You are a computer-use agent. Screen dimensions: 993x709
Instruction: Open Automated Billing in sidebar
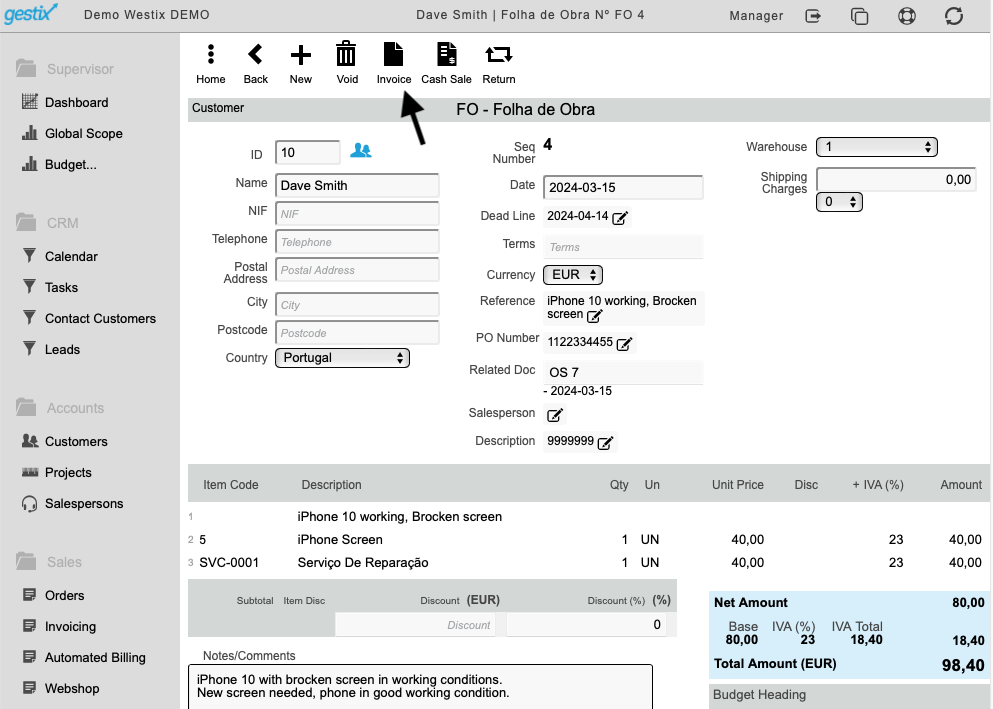coord(84,656)
